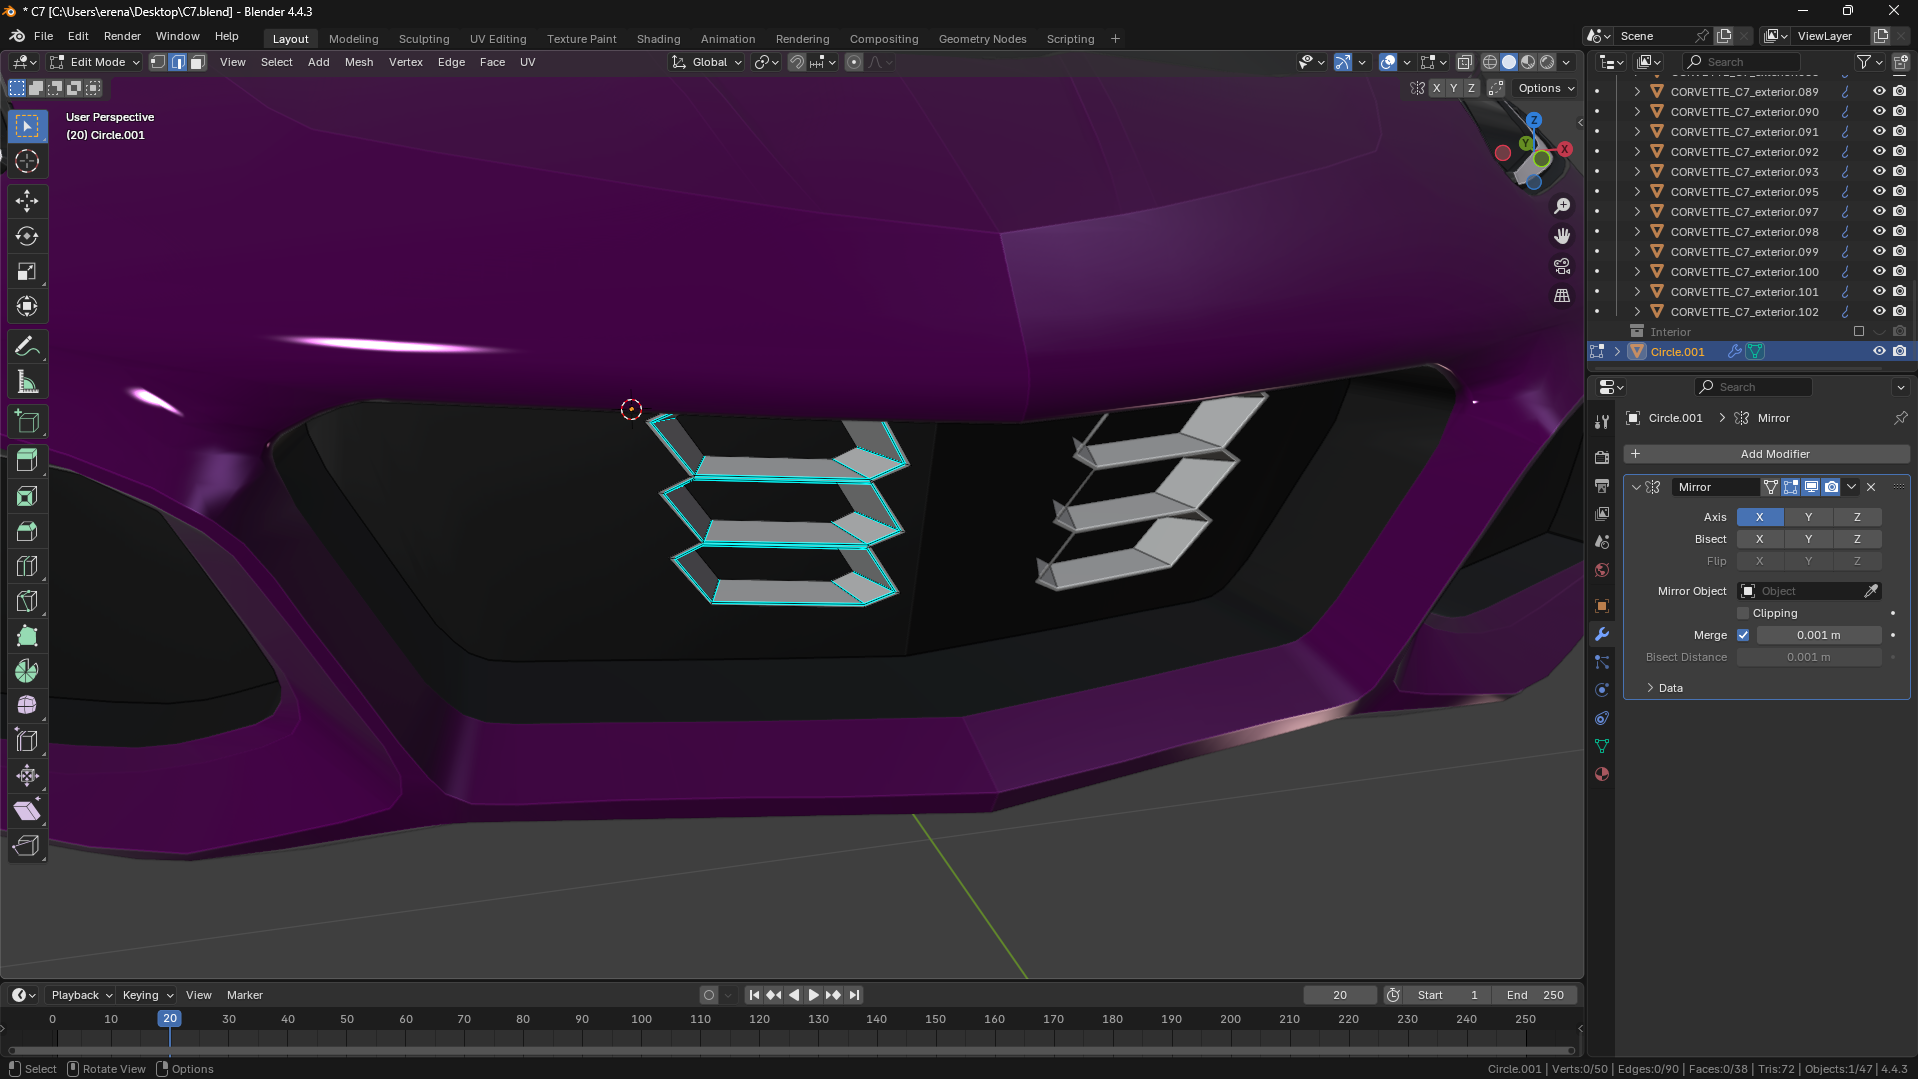Activate the Move tool
The height and width of the screenshot is (1079, 1918).
coord(27,201)
